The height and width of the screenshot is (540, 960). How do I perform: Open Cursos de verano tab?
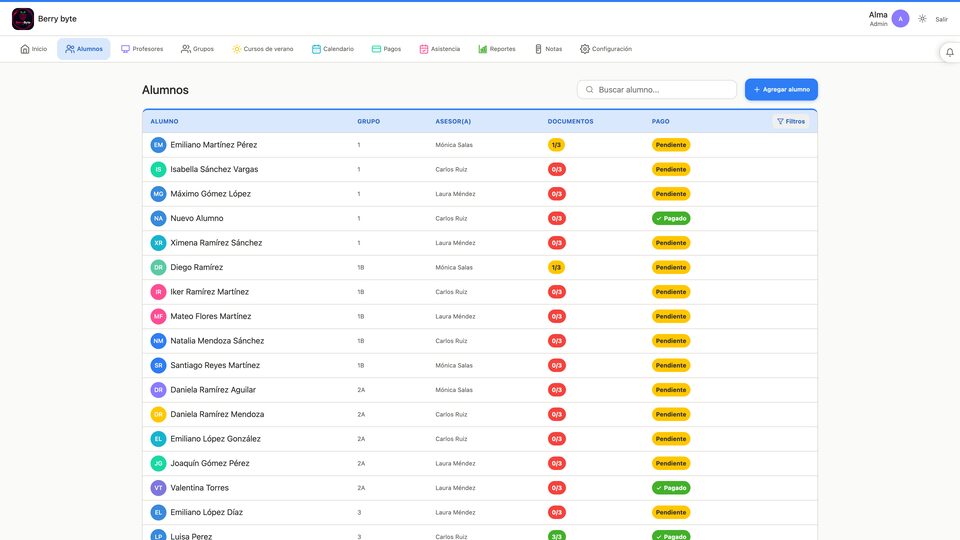click(x=263, y=49)
